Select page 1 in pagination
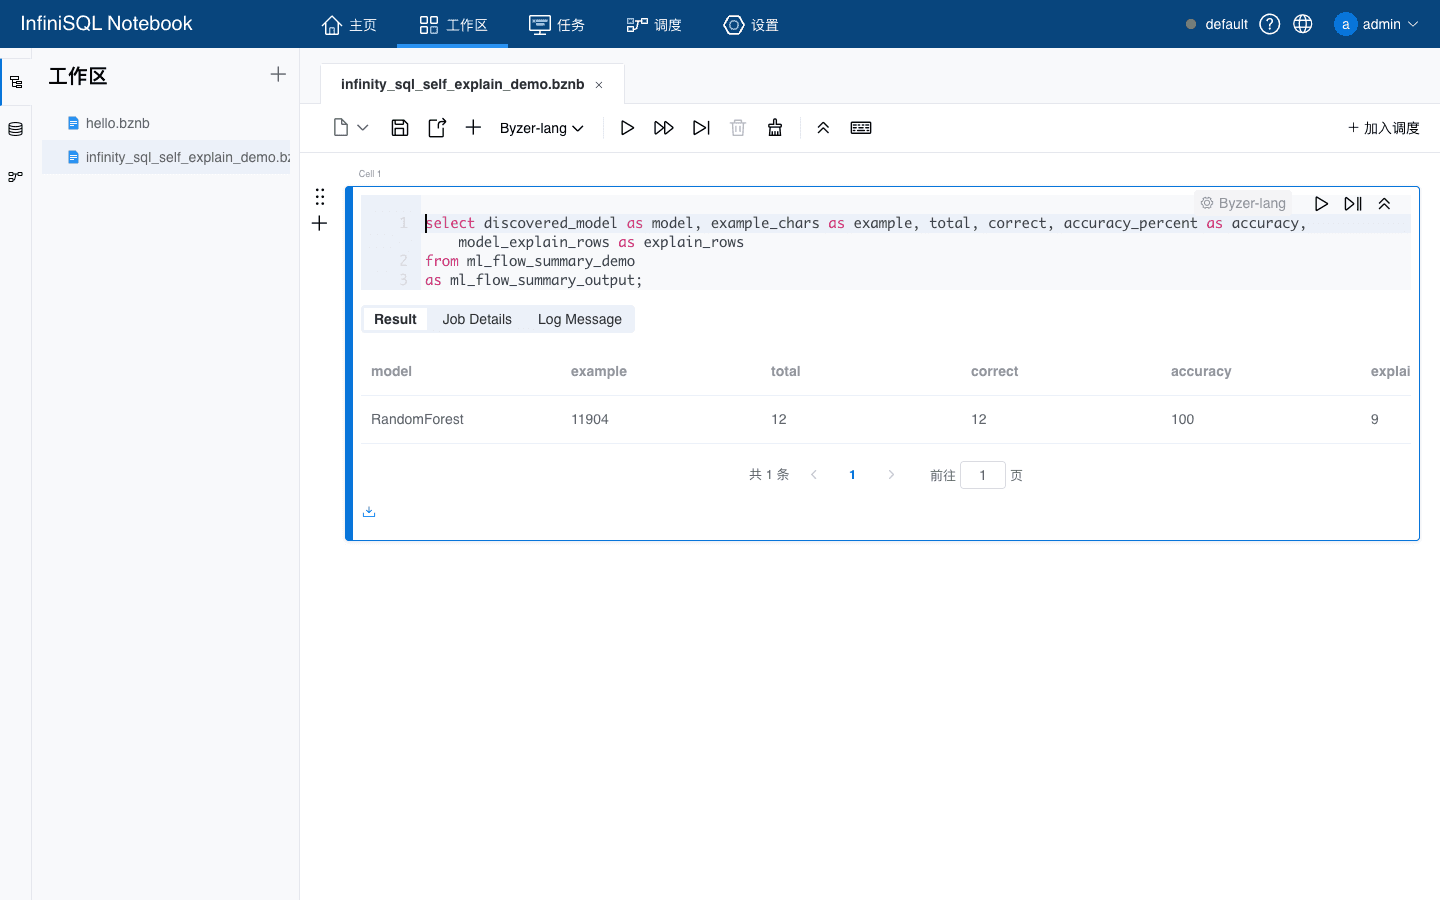 (x=852, y=475)
